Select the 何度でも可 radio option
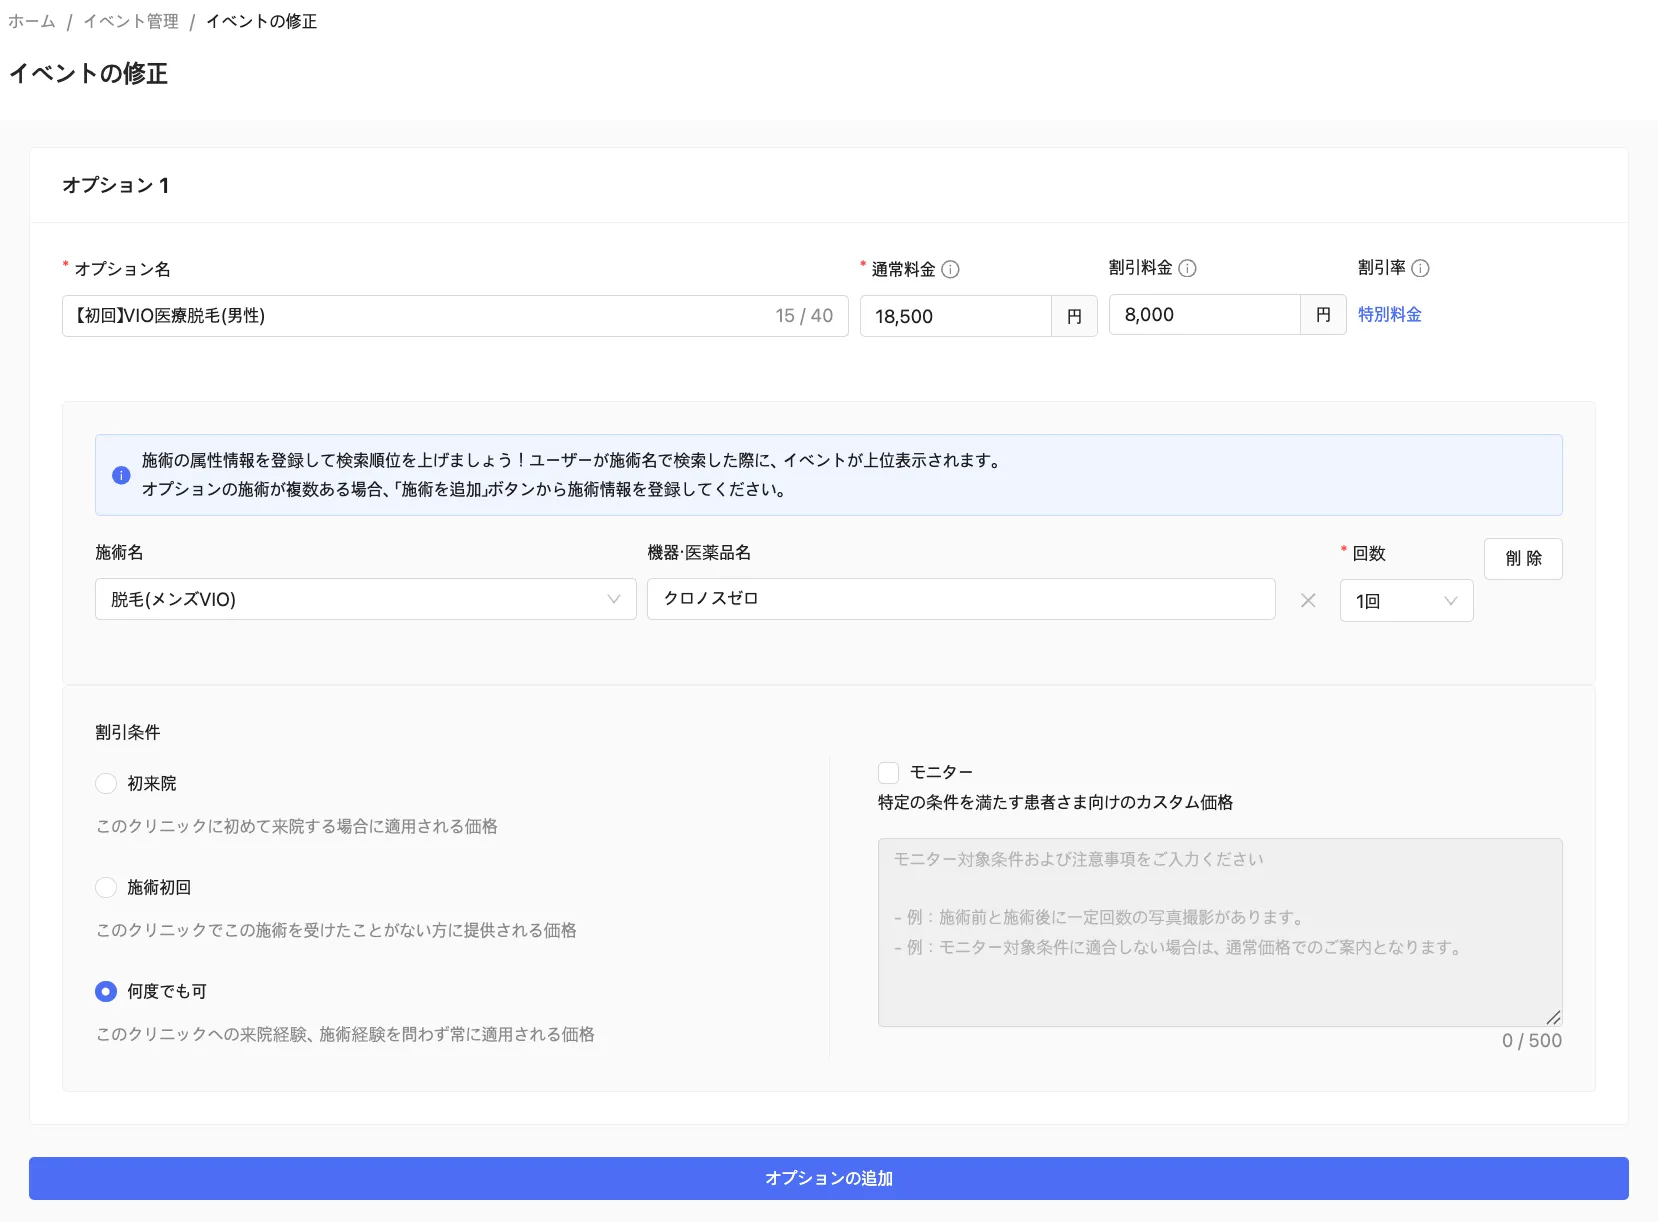 [106, 991]
